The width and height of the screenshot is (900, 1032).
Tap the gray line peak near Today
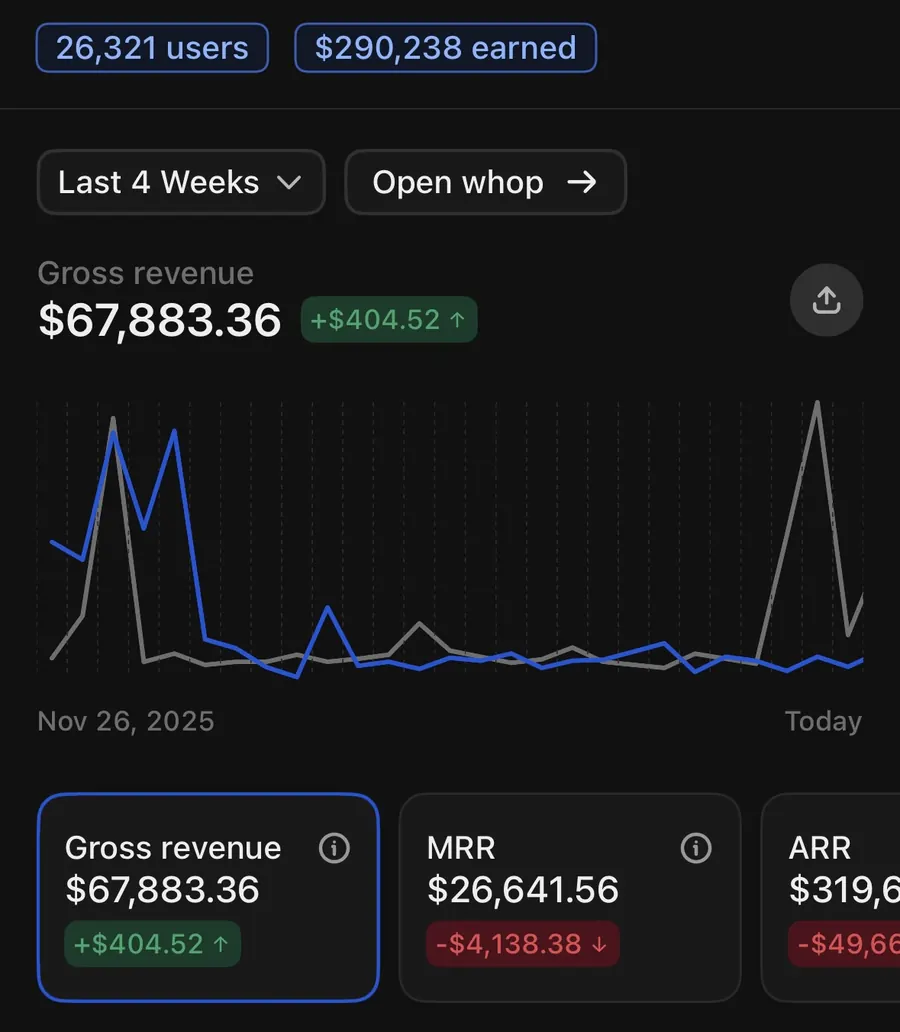pyautogui.click(x=817, y=403)
